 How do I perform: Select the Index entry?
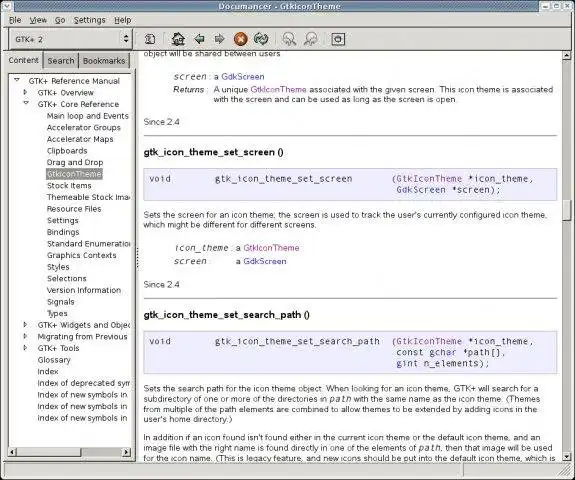[x=48, y=371]
